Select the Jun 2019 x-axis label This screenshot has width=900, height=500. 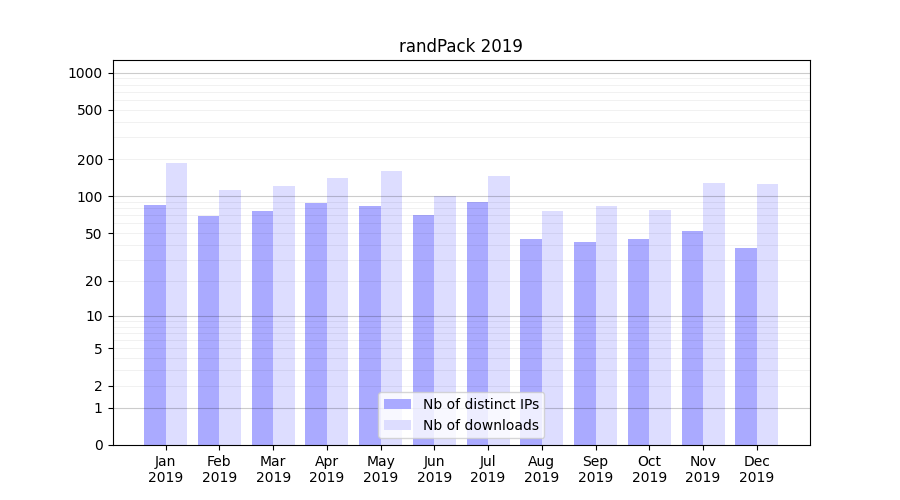pyautogui.click(x=434, y=469)
